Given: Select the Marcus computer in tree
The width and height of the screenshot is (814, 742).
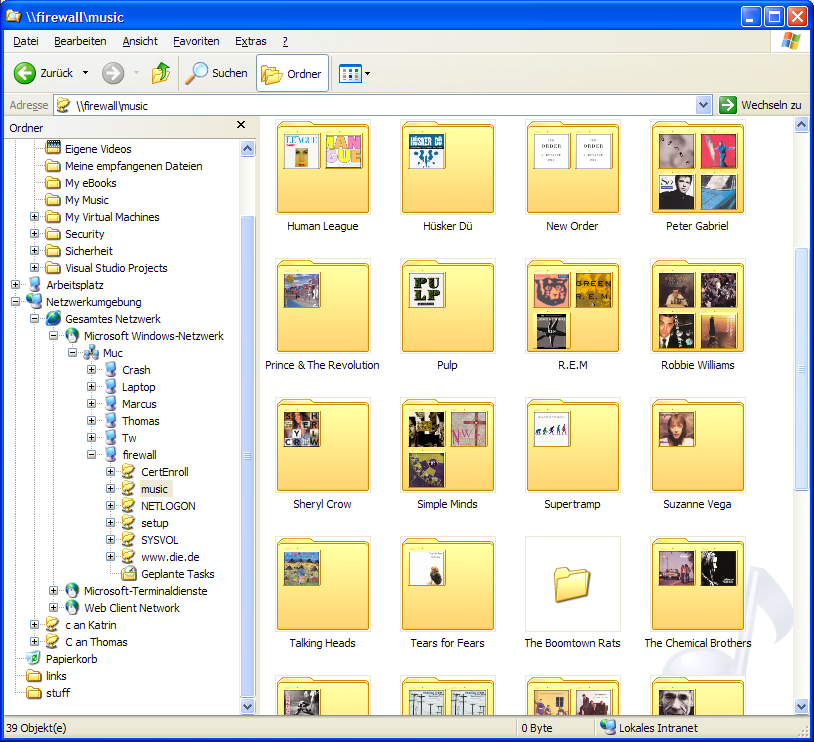Looking at the screenshot, I should coord(139,404).
